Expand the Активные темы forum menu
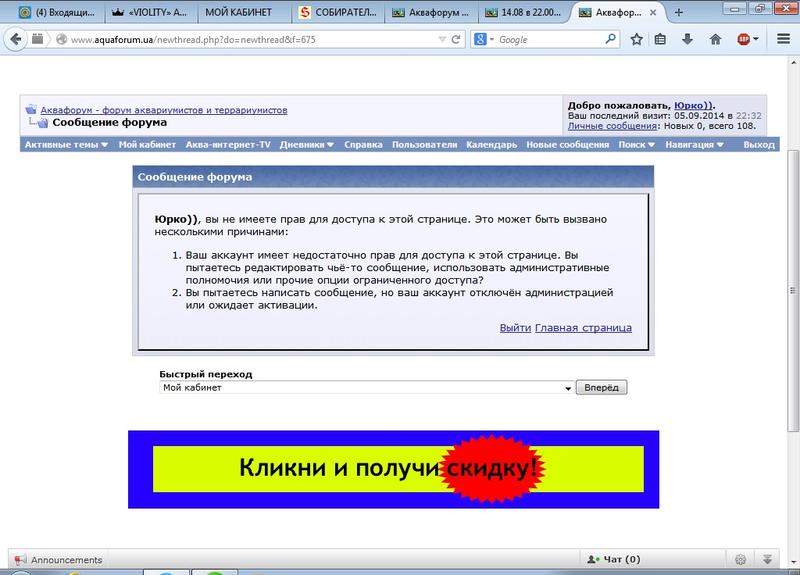The height and width of the screenshot is (575, 800). (65, 145)
